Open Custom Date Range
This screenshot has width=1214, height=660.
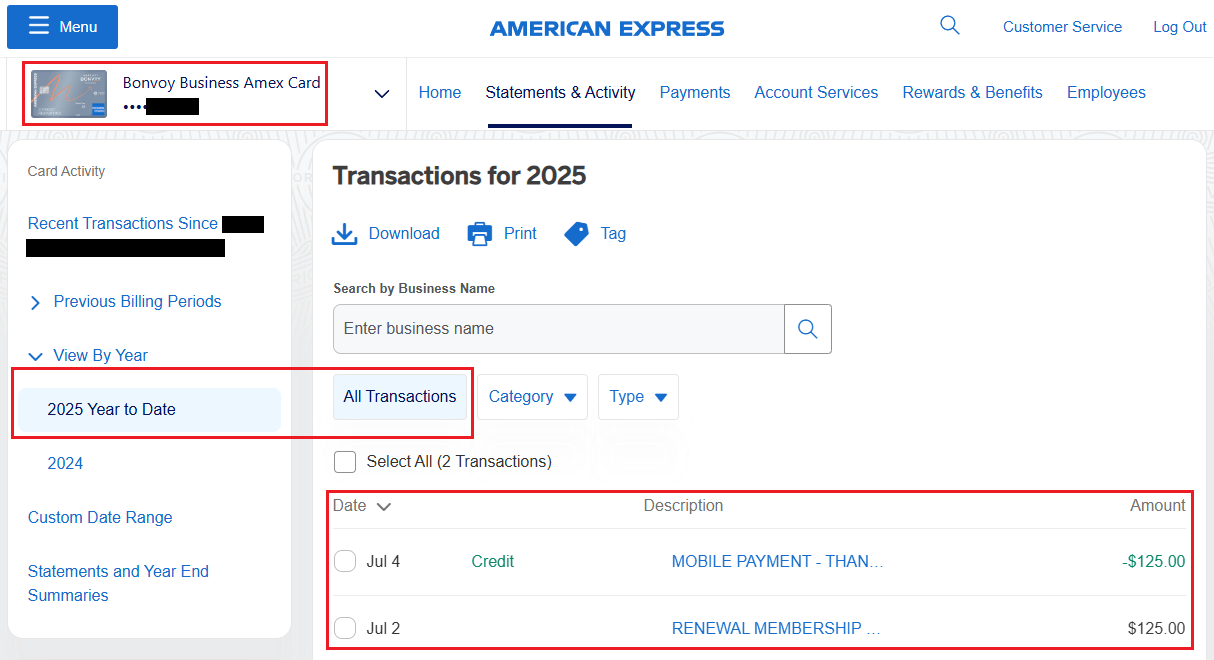click(x=100, y=517)
